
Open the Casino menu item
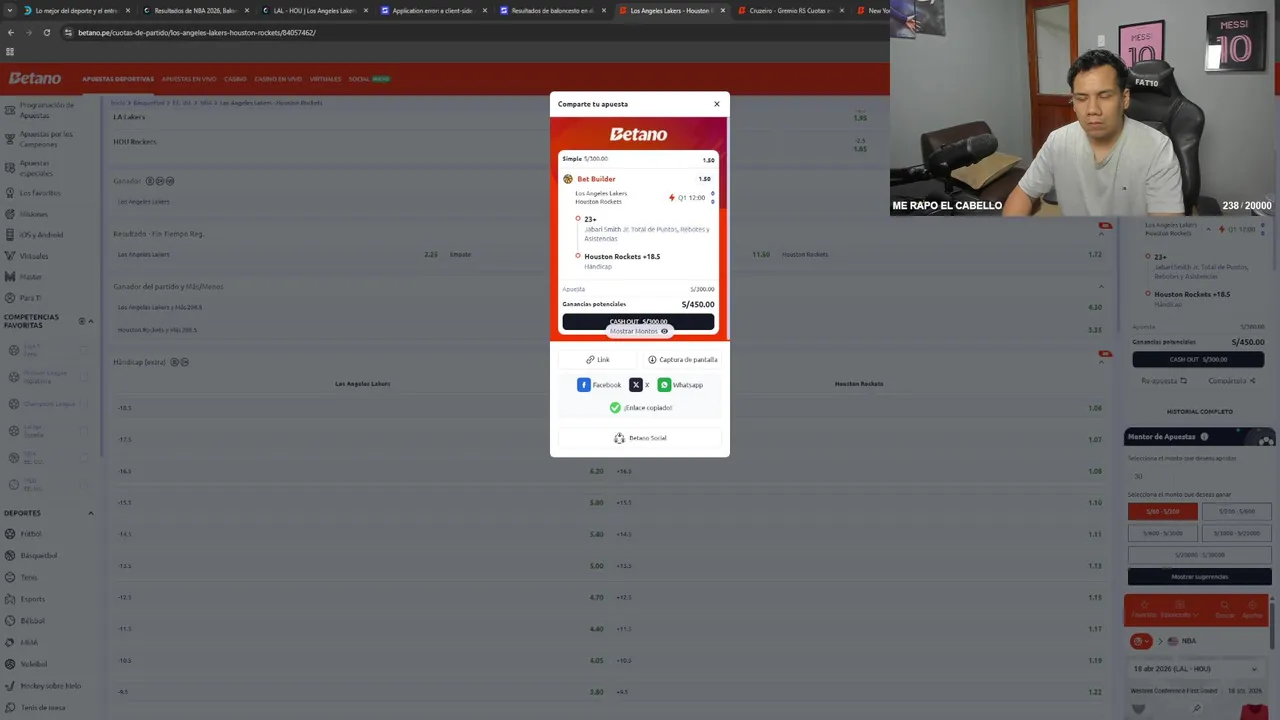coord(235,79)
